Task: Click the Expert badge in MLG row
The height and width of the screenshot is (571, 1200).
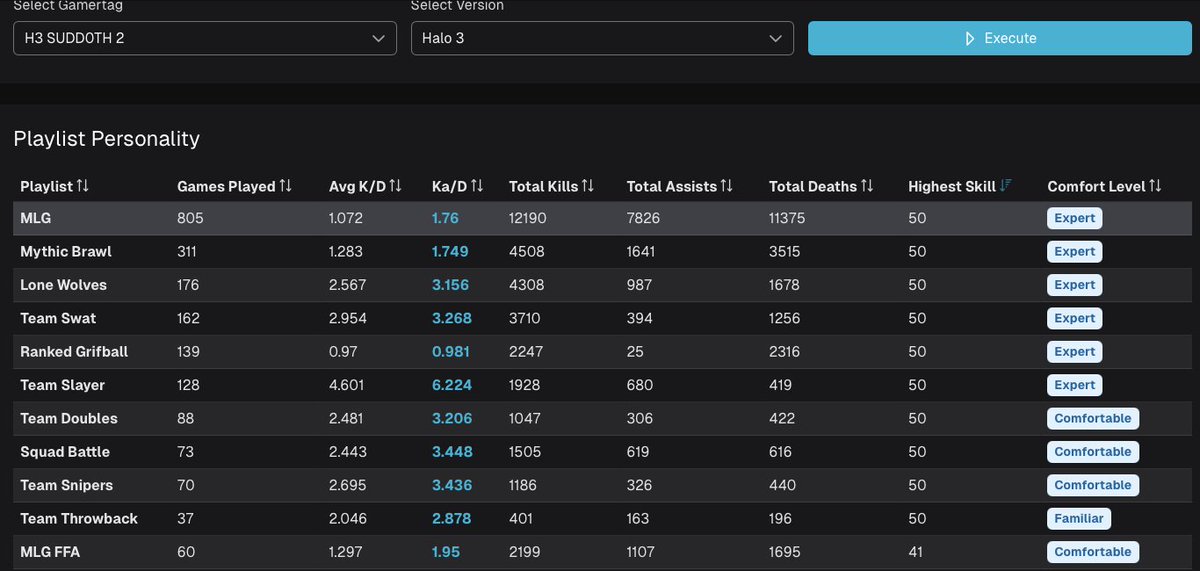Action: click(1075, 218)
